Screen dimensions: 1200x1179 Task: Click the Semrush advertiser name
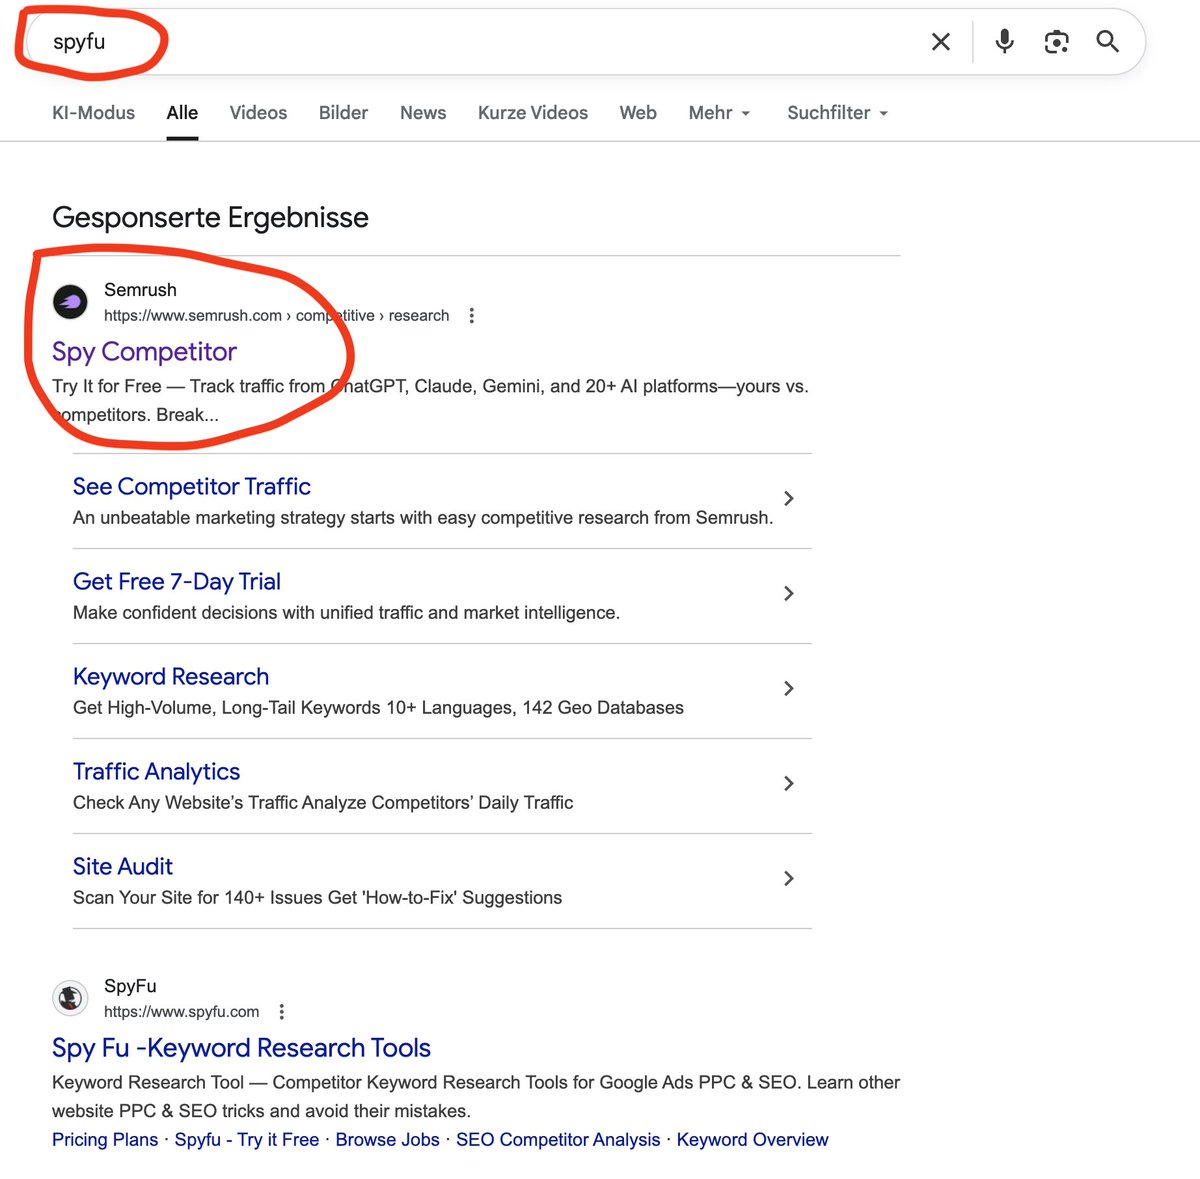(x=140, y=290)
